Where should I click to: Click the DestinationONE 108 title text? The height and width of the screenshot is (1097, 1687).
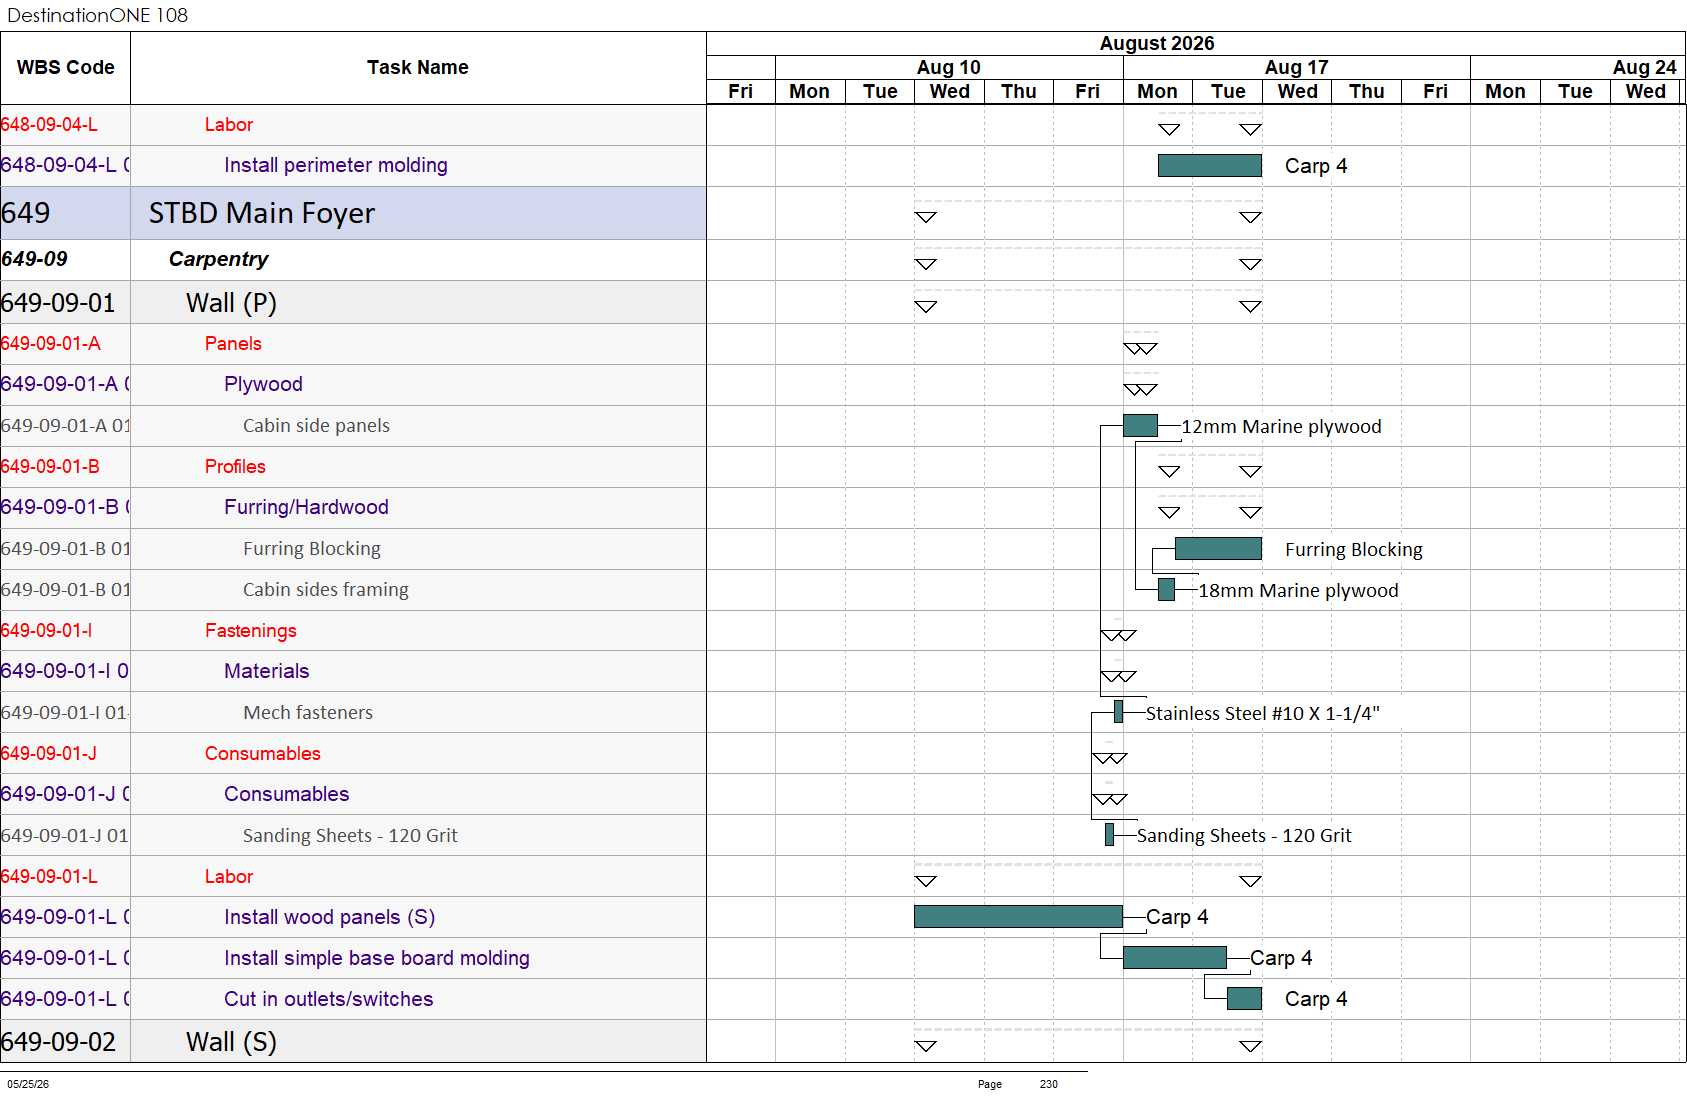pos(97,15)
